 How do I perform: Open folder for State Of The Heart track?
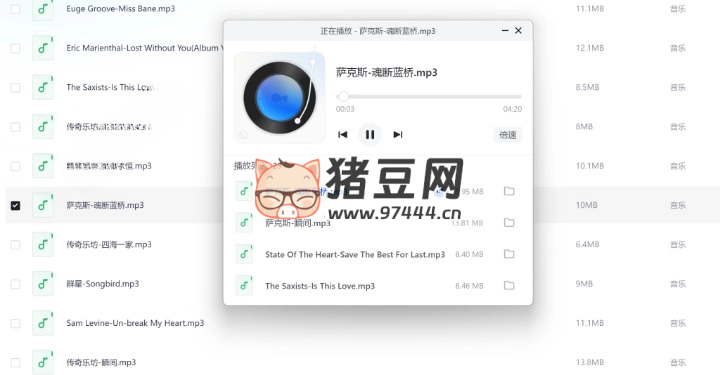tap(509, 254)
